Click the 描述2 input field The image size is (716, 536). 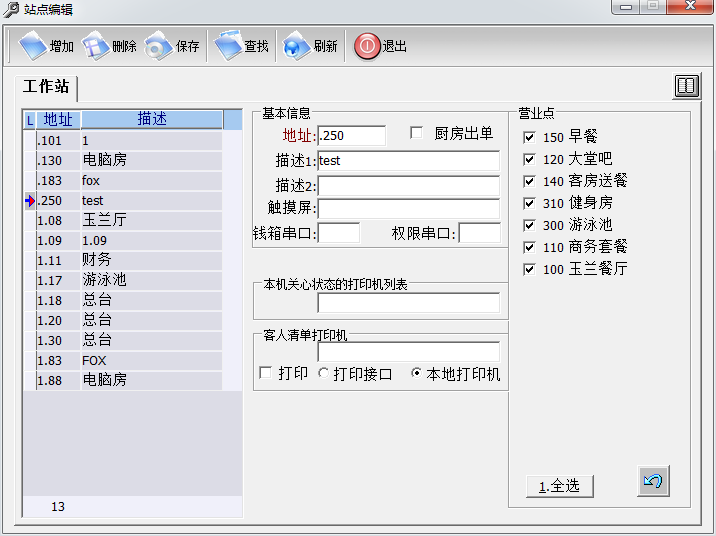point(409,186)
